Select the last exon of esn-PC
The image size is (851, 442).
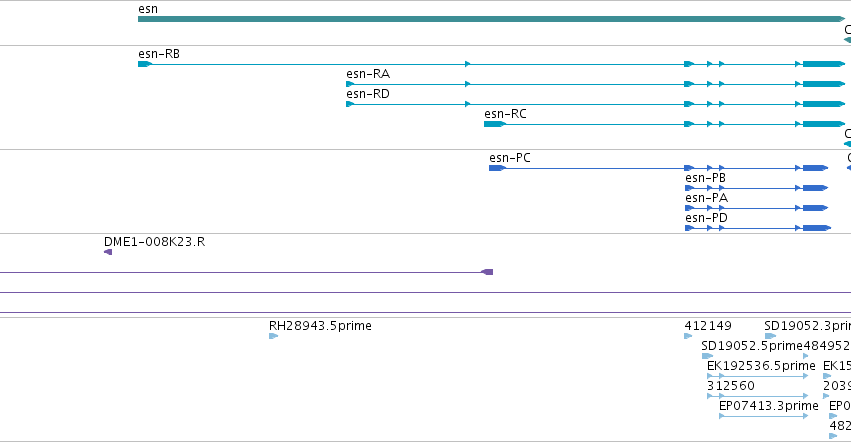click(815, 168)
